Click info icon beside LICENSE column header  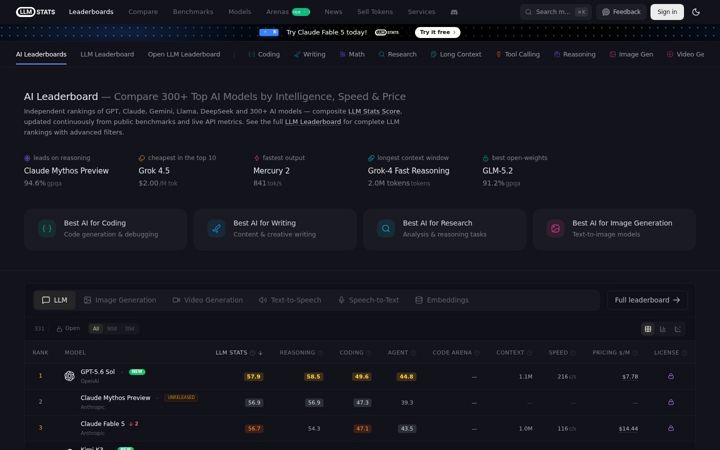[684, 353]
